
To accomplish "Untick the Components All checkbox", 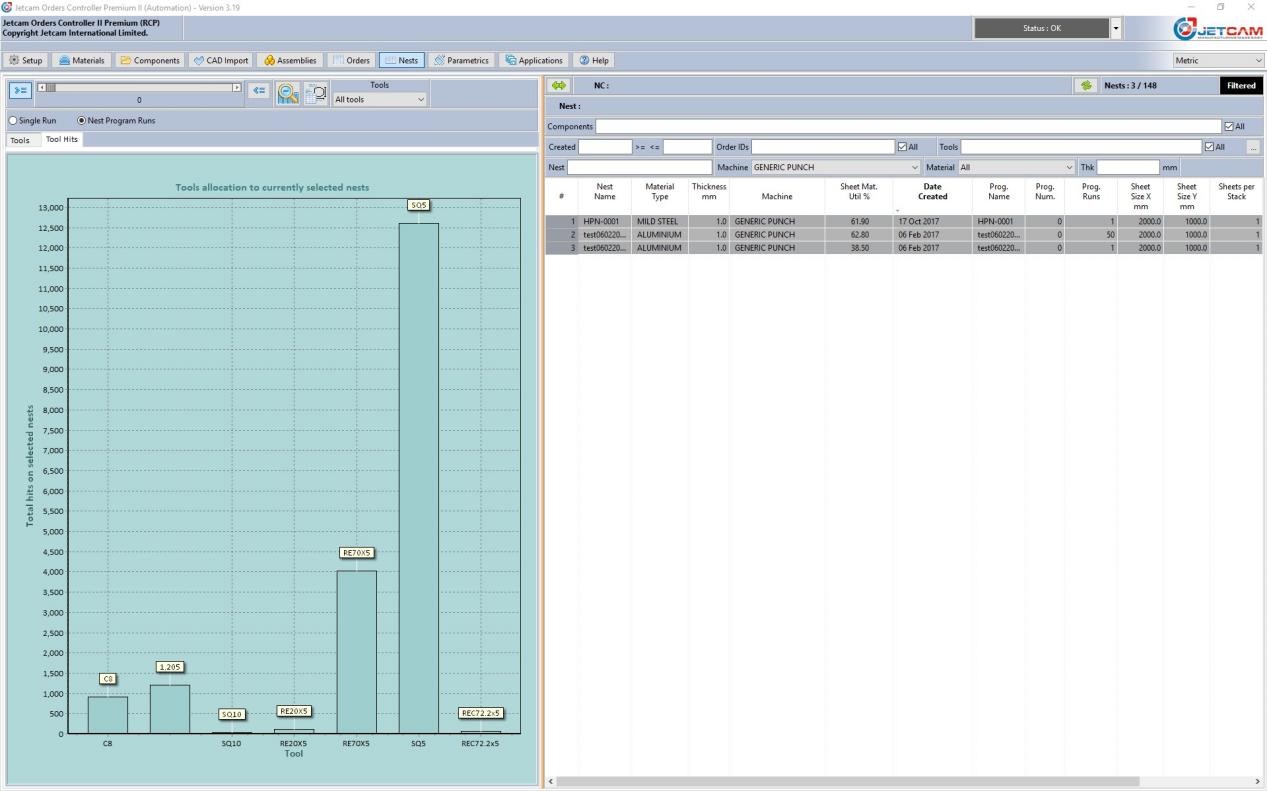I will [1230, 127].
